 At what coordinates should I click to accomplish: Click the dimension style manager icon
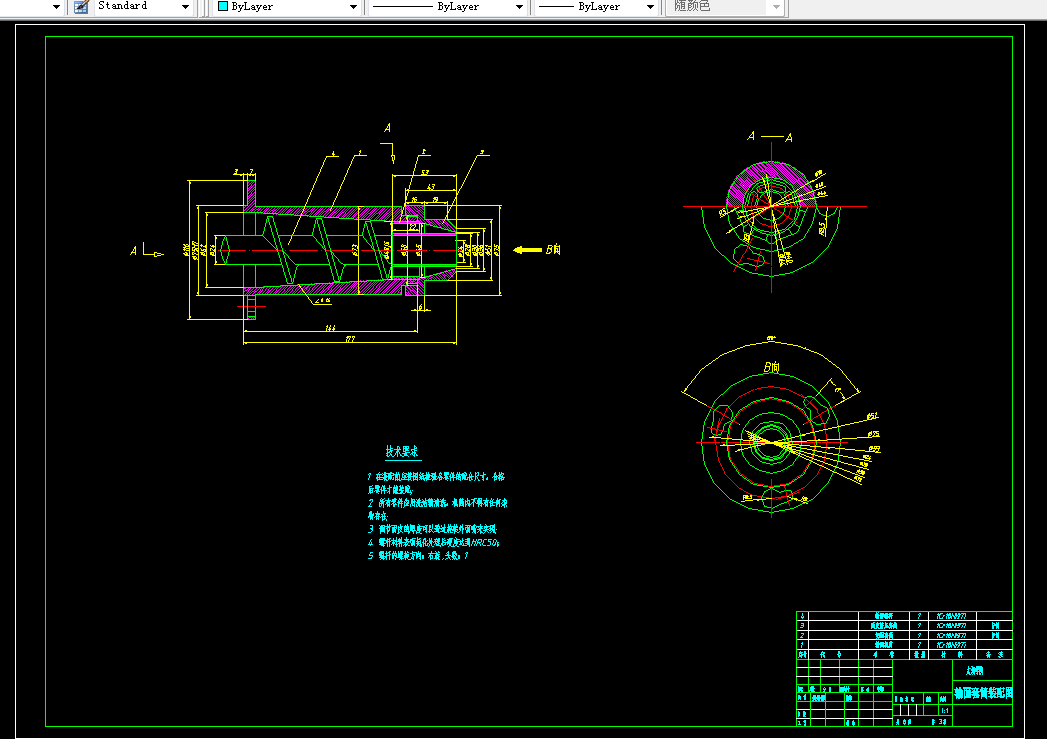coord(81,7)
